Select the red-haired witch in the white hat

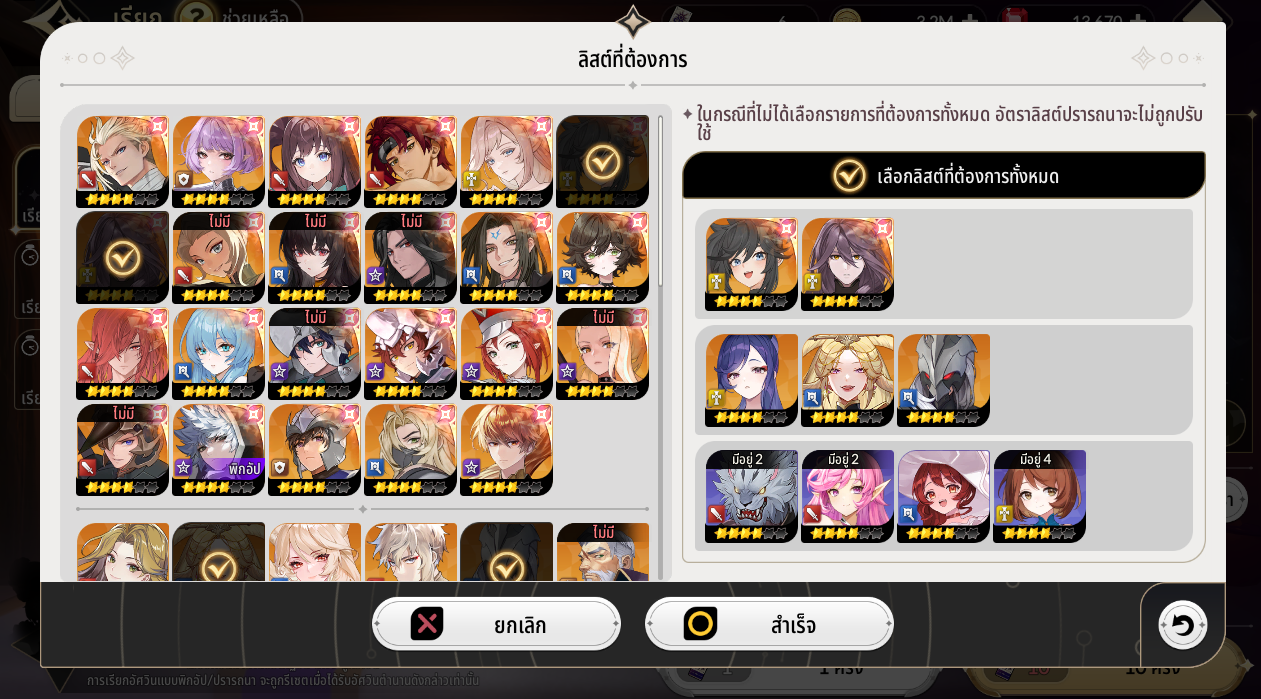[943, 496]
